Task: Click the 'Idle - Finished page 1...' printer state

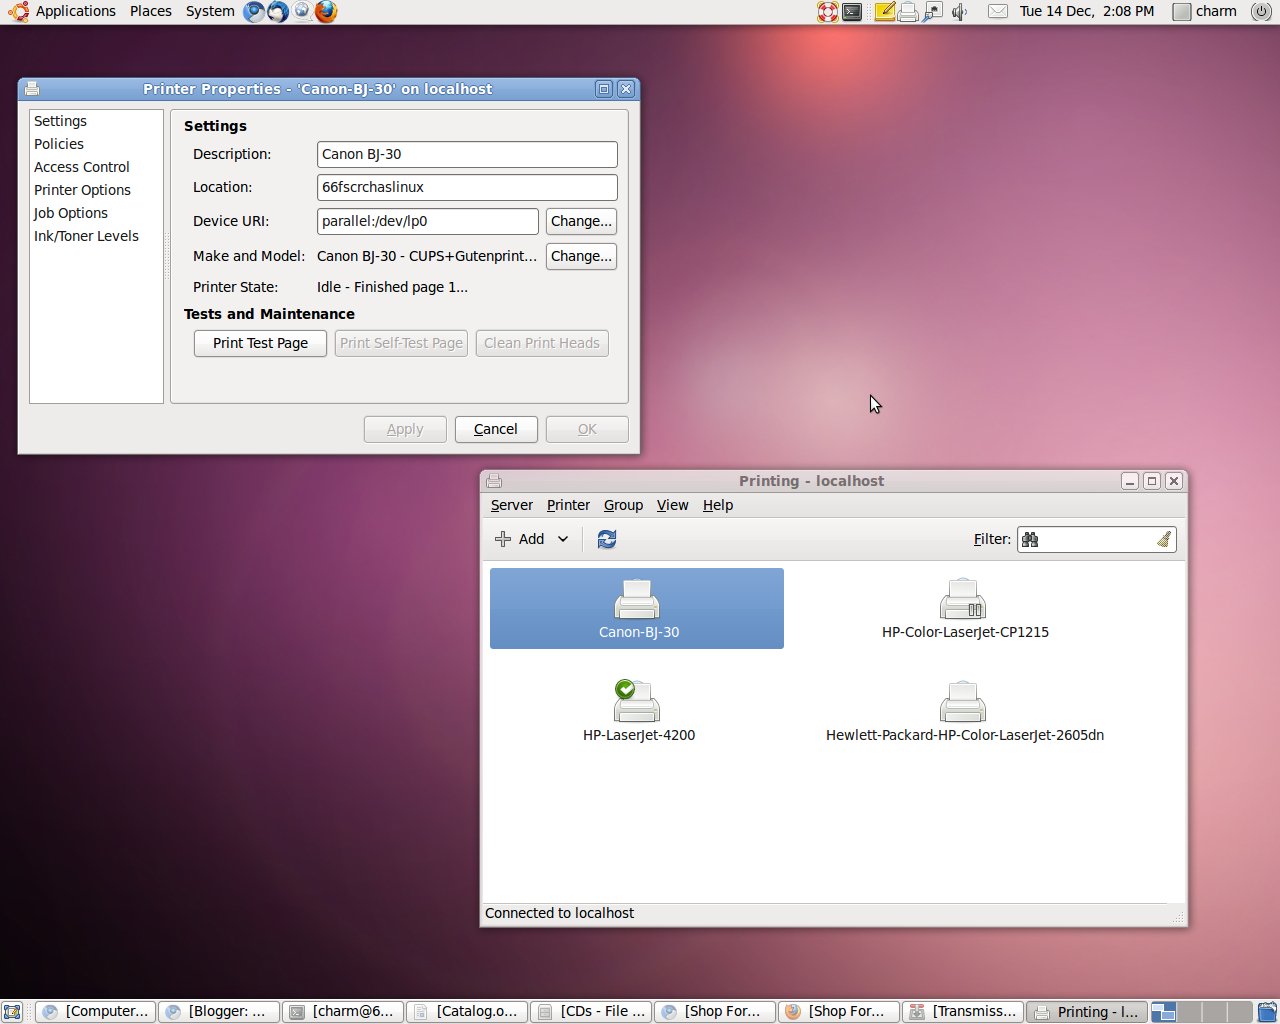Action: (x=392, y=287)
